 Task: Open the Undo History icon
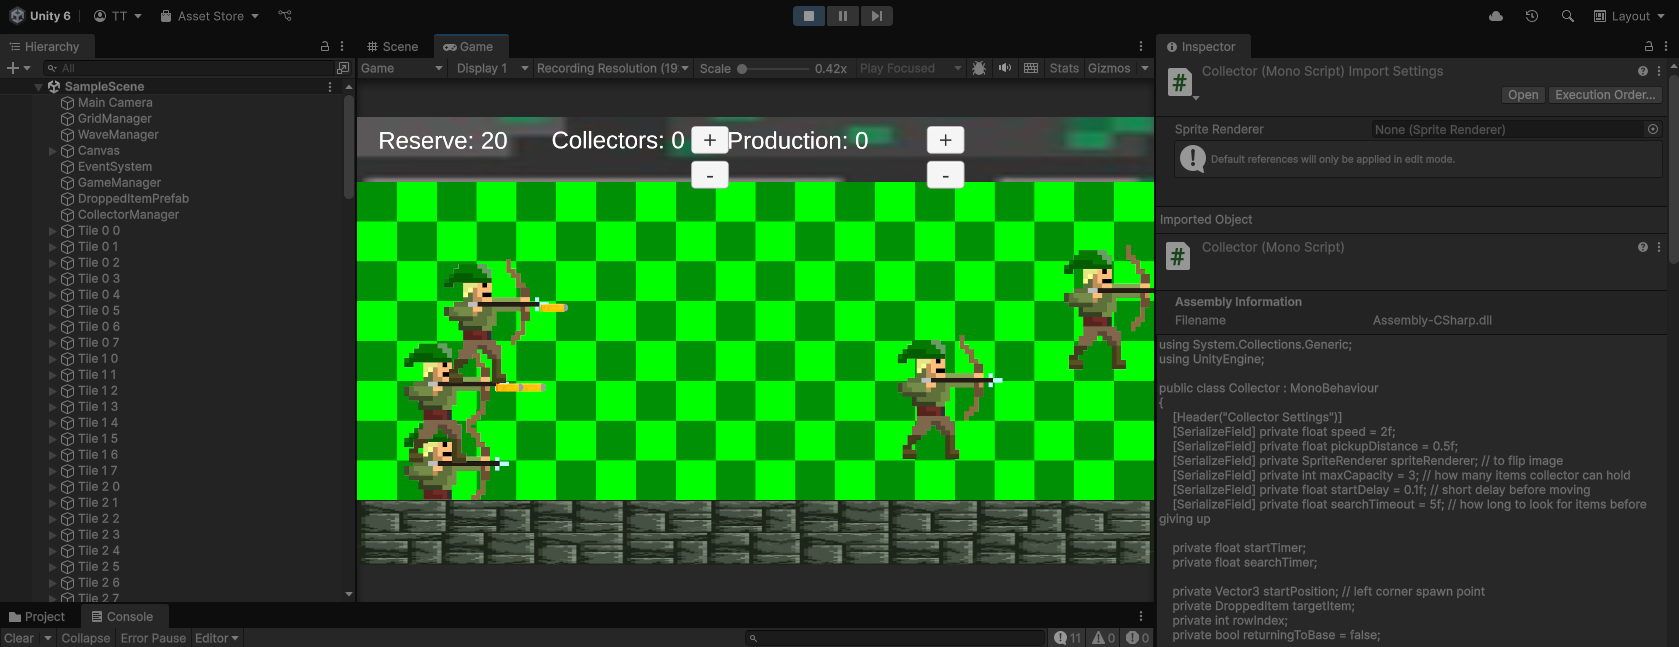(1531, 16)
